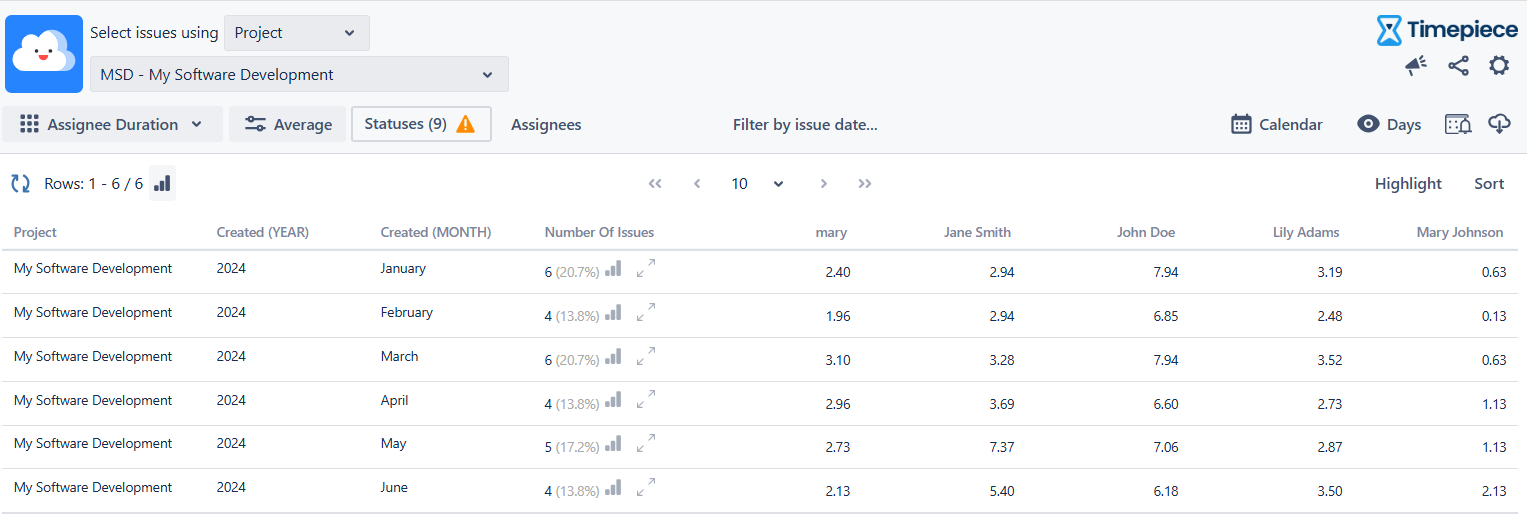Show bar chart for April issues

[614, 401]
